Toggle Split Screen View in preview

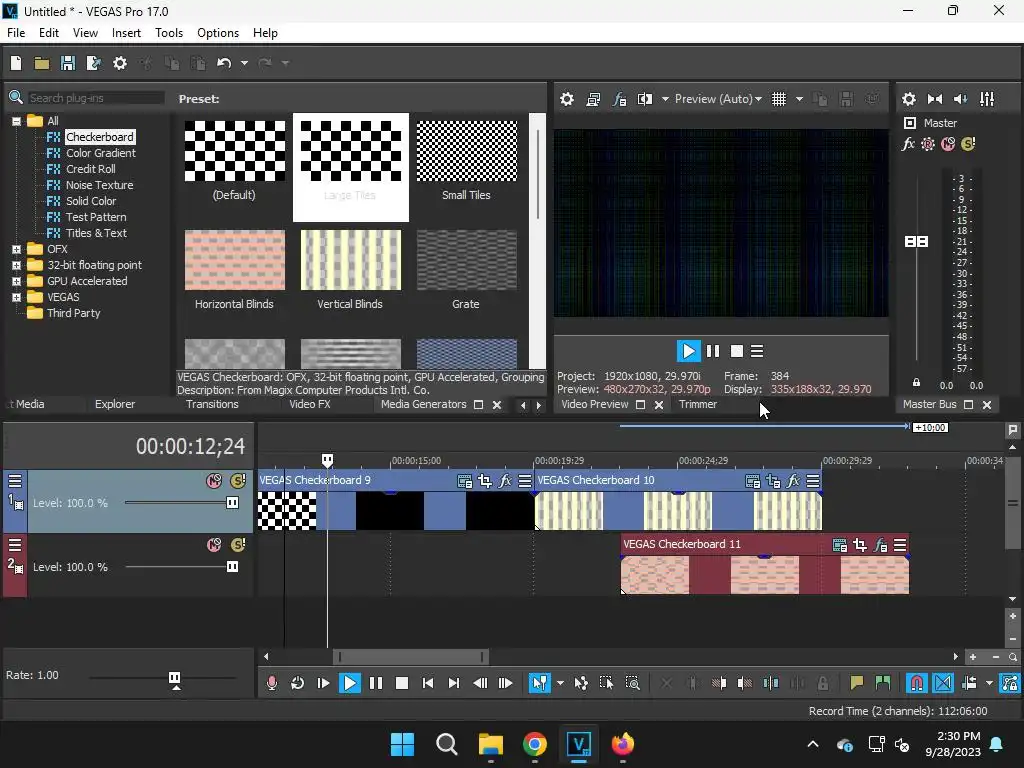pos(645,99)
